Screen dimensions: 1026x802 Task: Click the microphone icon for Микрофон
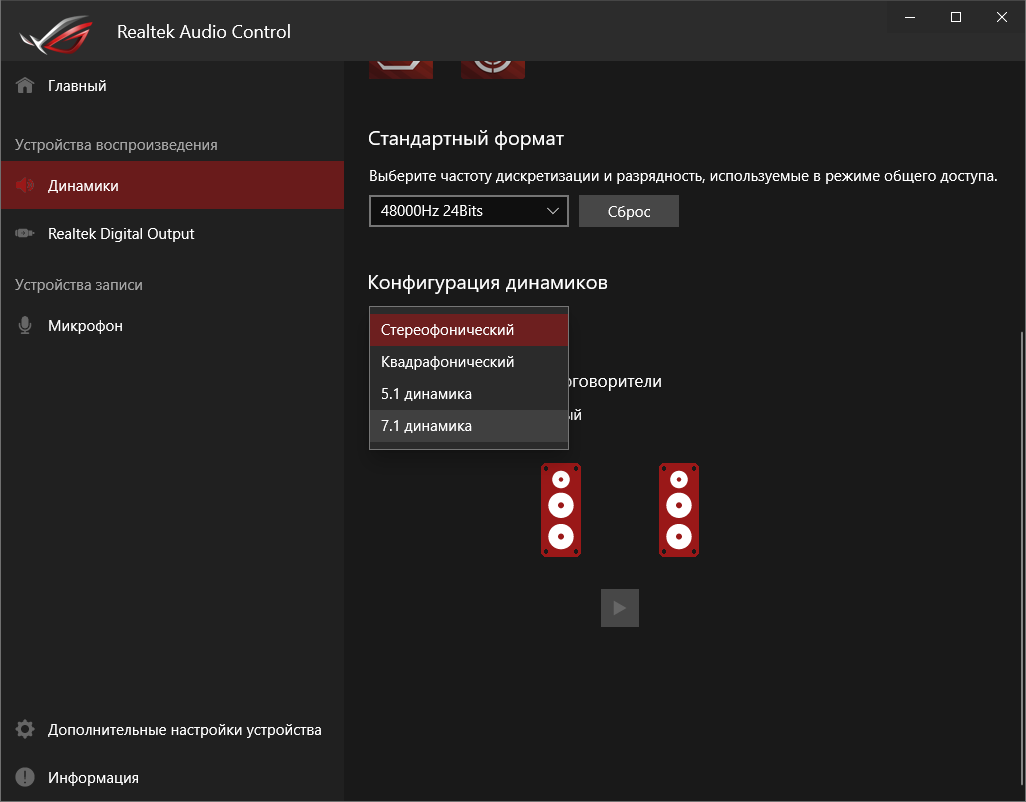point(25,326)
